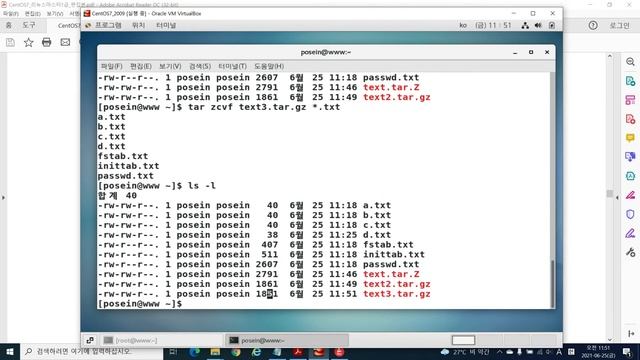Viewport: 640px width, 360px height.
Task: Switch to Acrobat's 홈 tab
Action: [9, 25]
